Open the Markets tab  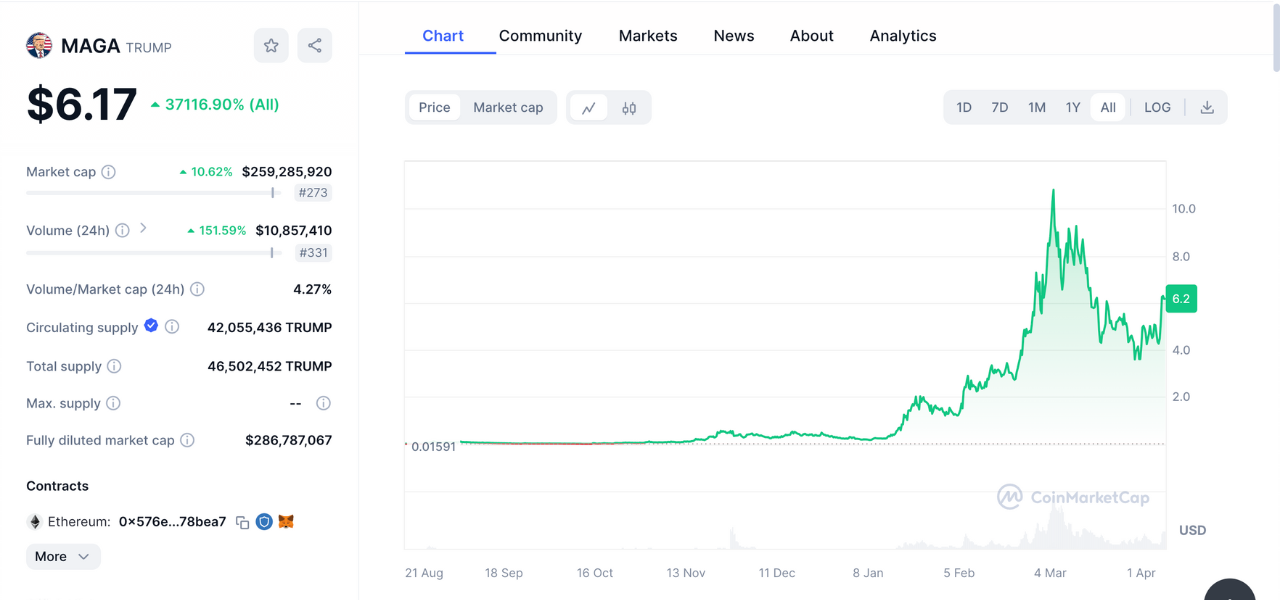pos(648,36)
